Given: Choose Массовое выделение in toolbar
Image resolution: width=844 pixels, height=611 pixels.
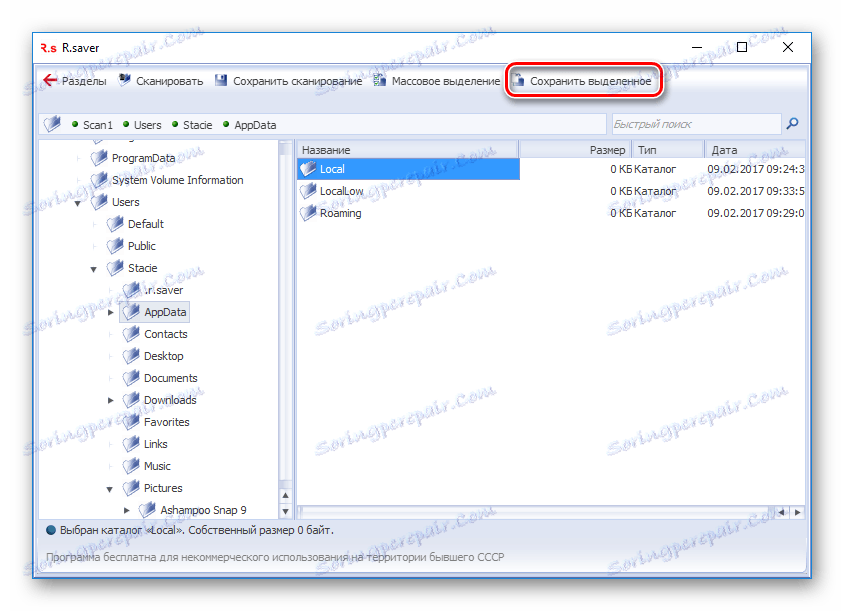Looking at the screenshot, I should [x=446, y=81].
